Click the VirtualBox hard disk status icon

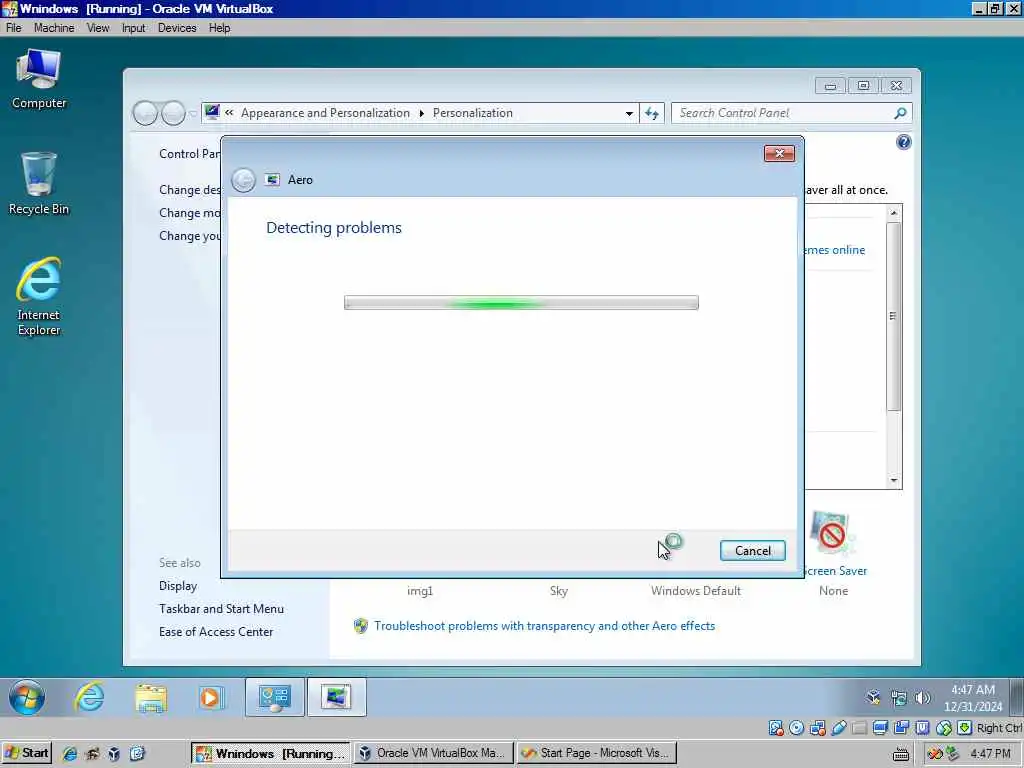[x=776, y=728]
